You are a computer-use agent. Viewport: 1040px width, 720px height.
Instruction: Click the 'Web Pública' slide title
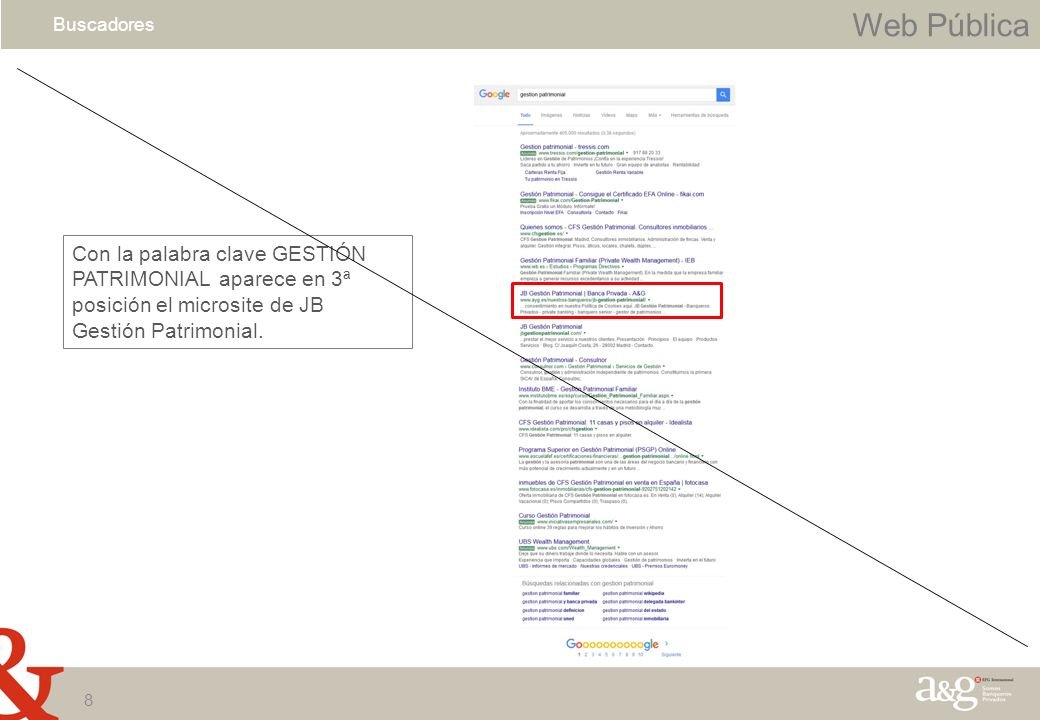point(941,26)
